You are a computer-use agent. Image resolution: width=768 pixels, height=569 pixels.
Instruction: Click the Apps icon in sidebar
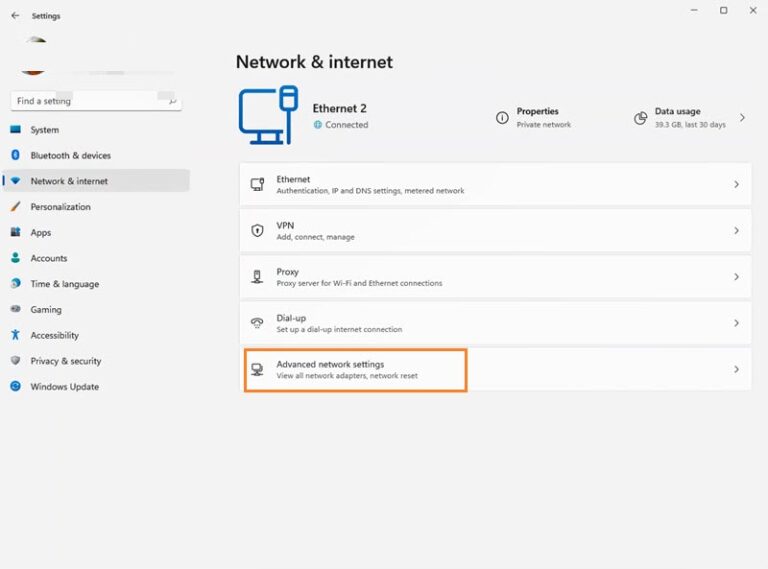[x=16, y=232]
